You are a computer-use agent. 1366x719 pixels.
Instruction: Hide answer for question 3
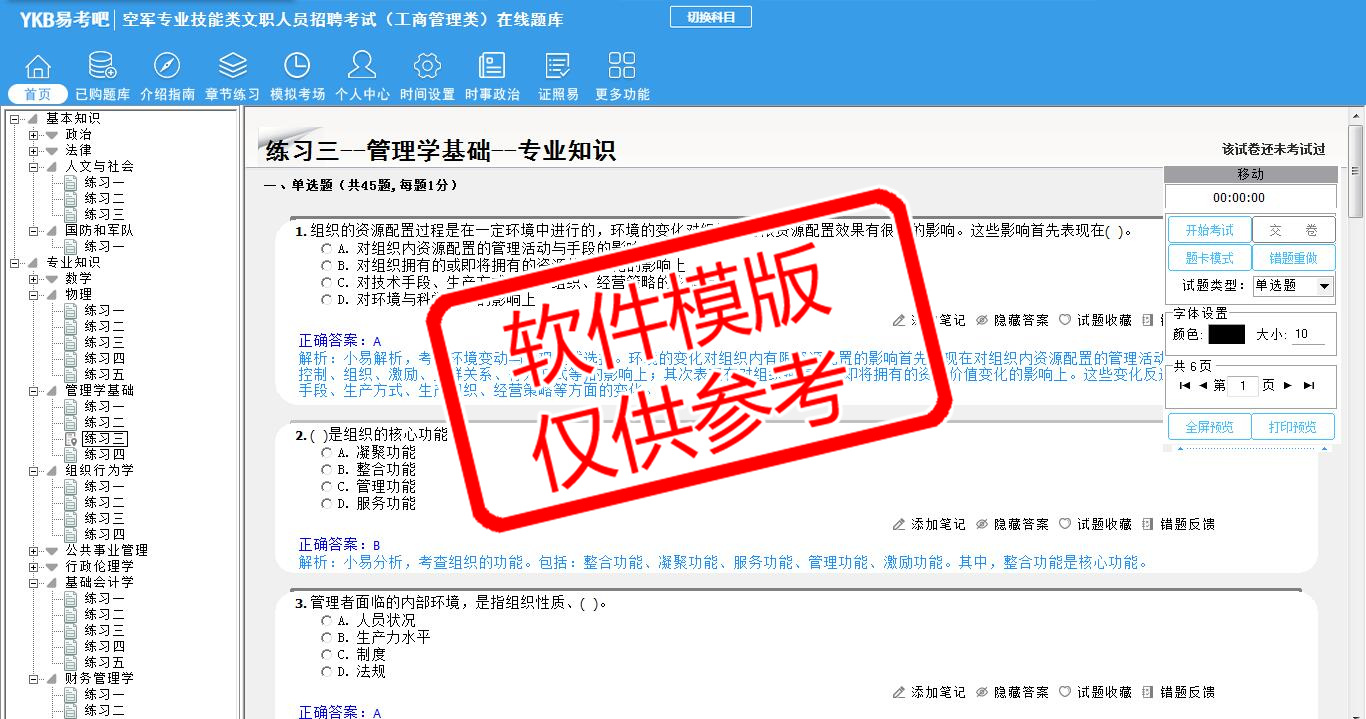point(1012,692)
